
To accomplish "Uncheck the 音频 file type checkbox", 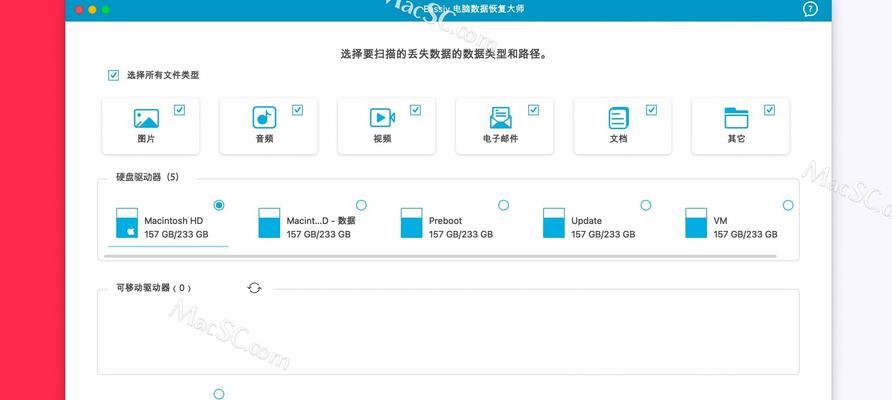I will click(298, 110).
